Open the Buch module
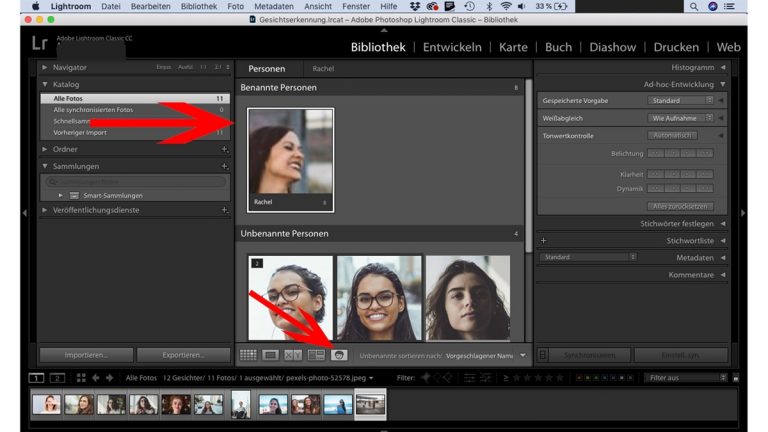Screen dimensions: 768x432 coord(558,47)
